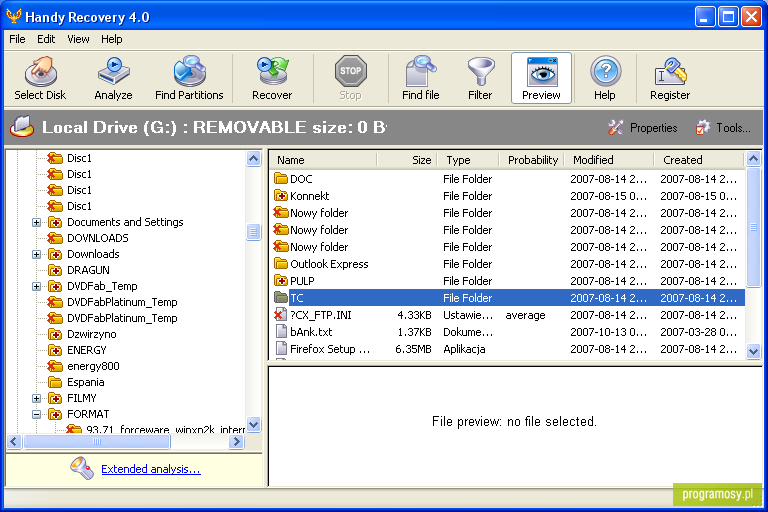Click the 'average' probability cell

[525, 315]
